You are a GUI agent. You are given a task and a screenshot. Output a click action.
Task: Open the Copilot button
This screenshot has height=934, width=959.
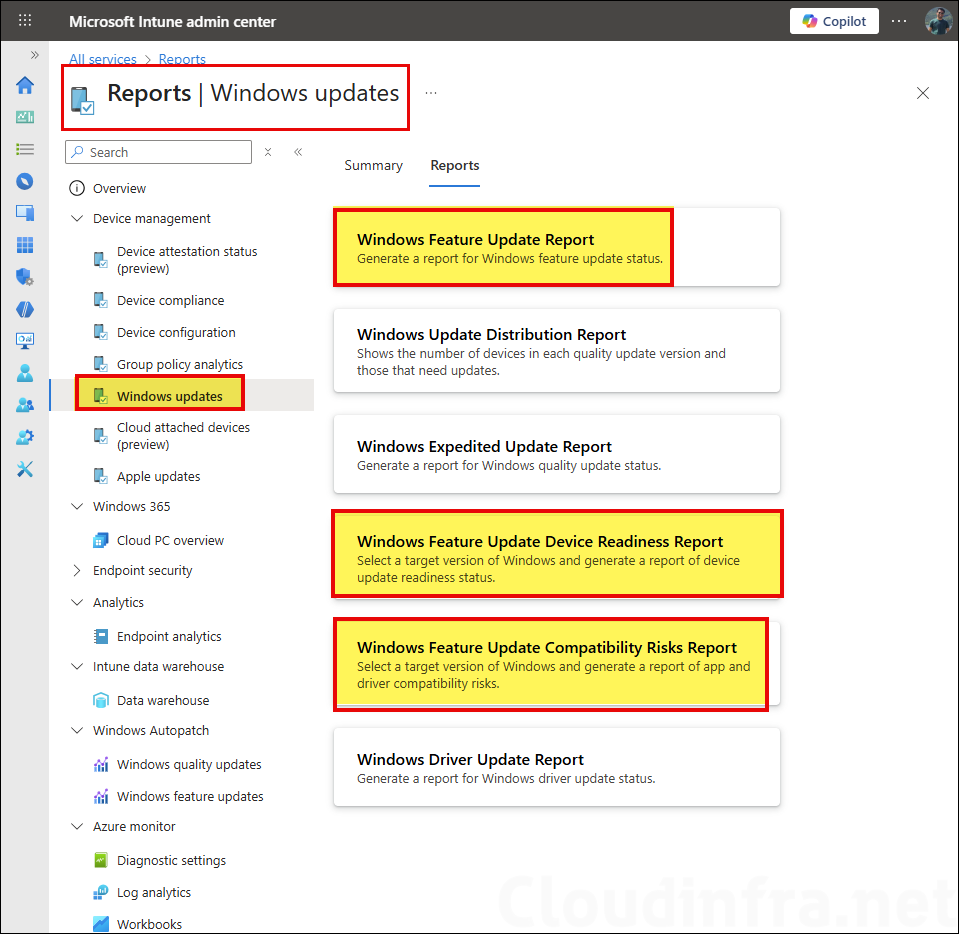(834, 21)
